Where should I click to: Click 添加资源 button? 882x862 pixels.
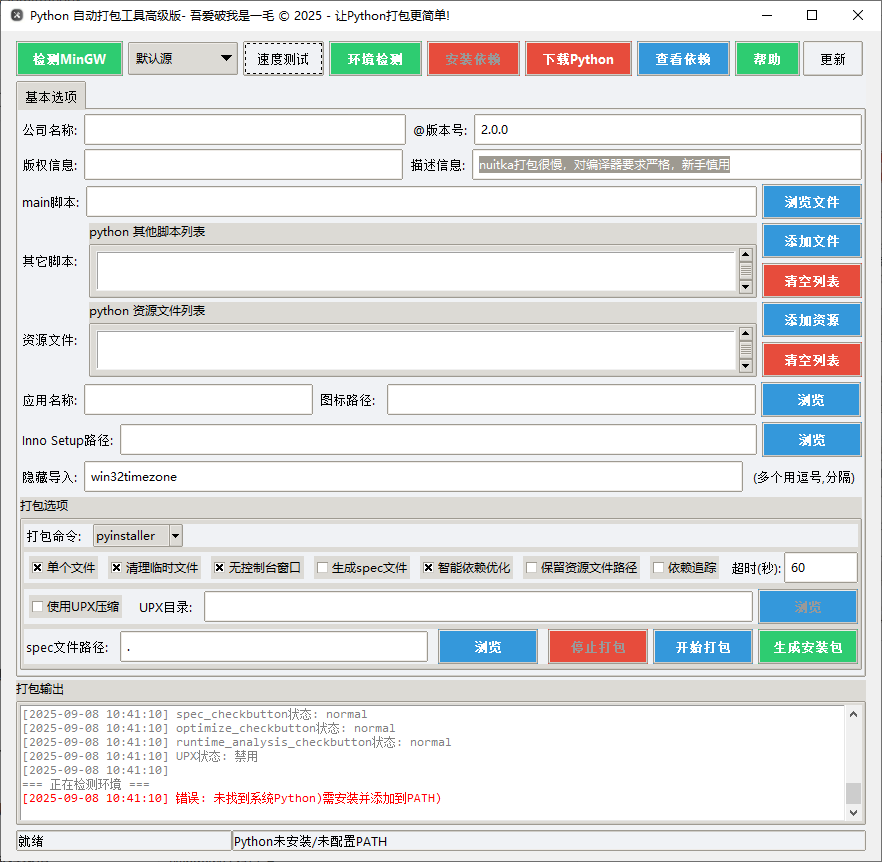(x=812, y=320)
